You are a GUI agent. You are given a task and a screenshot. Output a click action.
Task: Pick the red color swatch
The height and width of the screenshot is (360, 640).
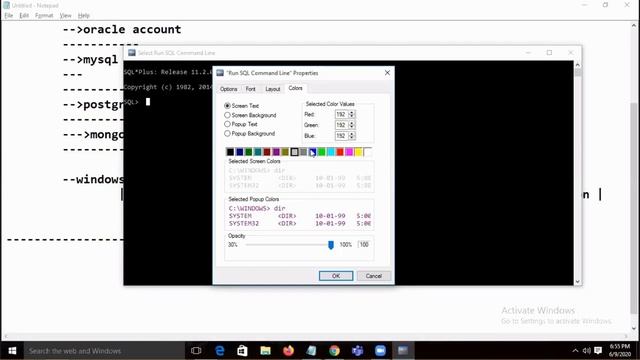(340, 152)
